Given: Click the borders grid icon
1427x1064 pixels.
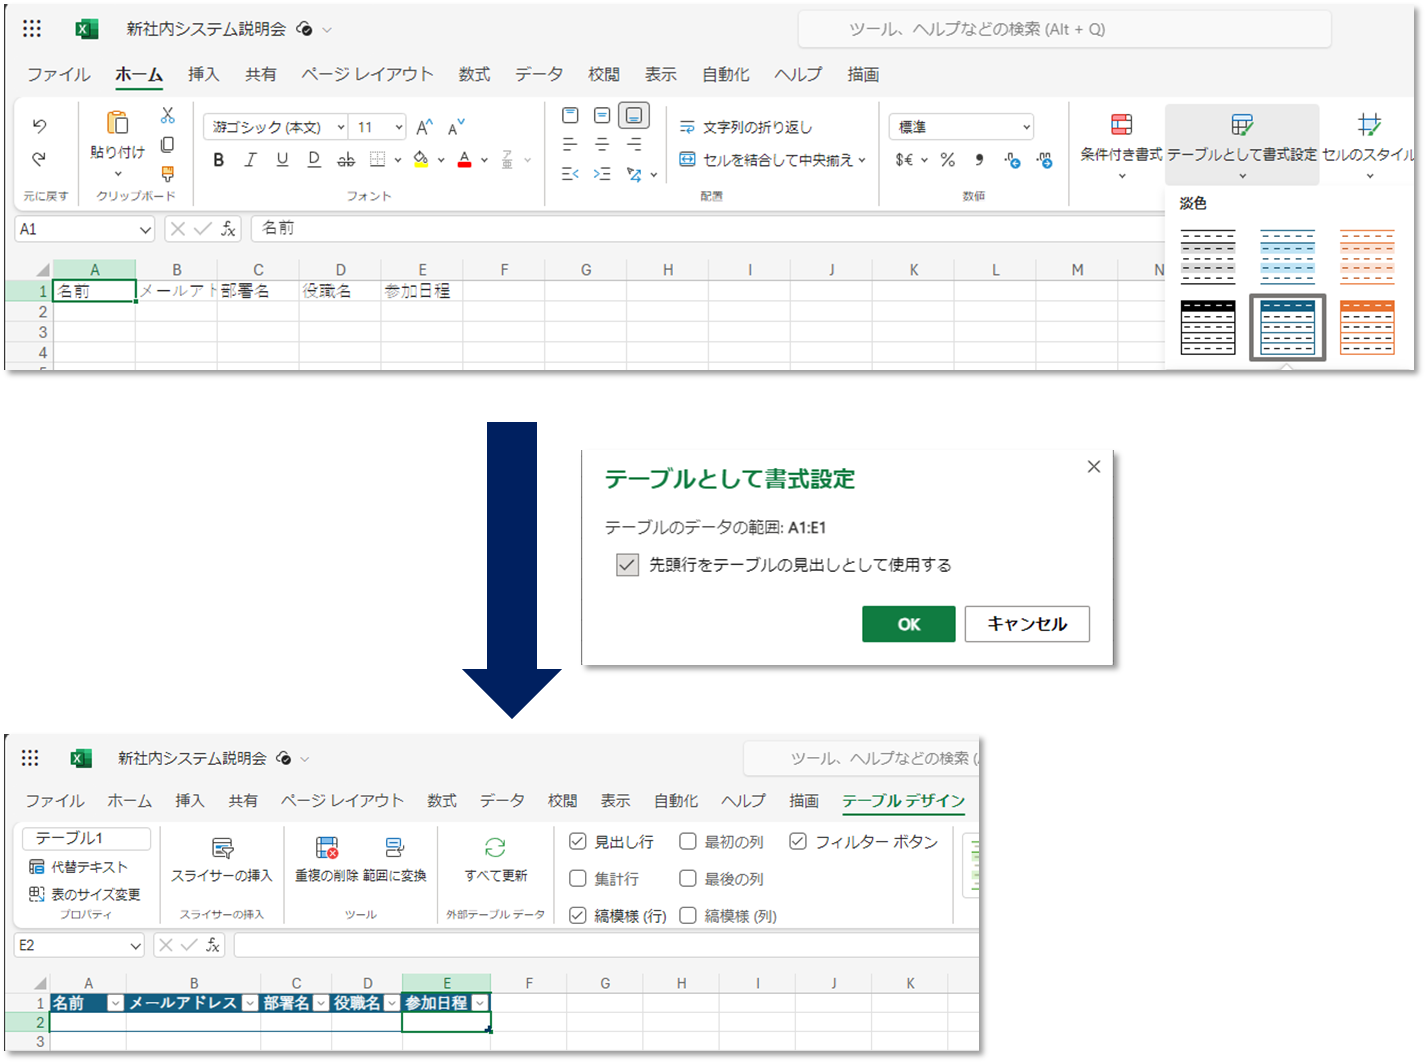Looking at the screenshot, I should coord(377,160).
